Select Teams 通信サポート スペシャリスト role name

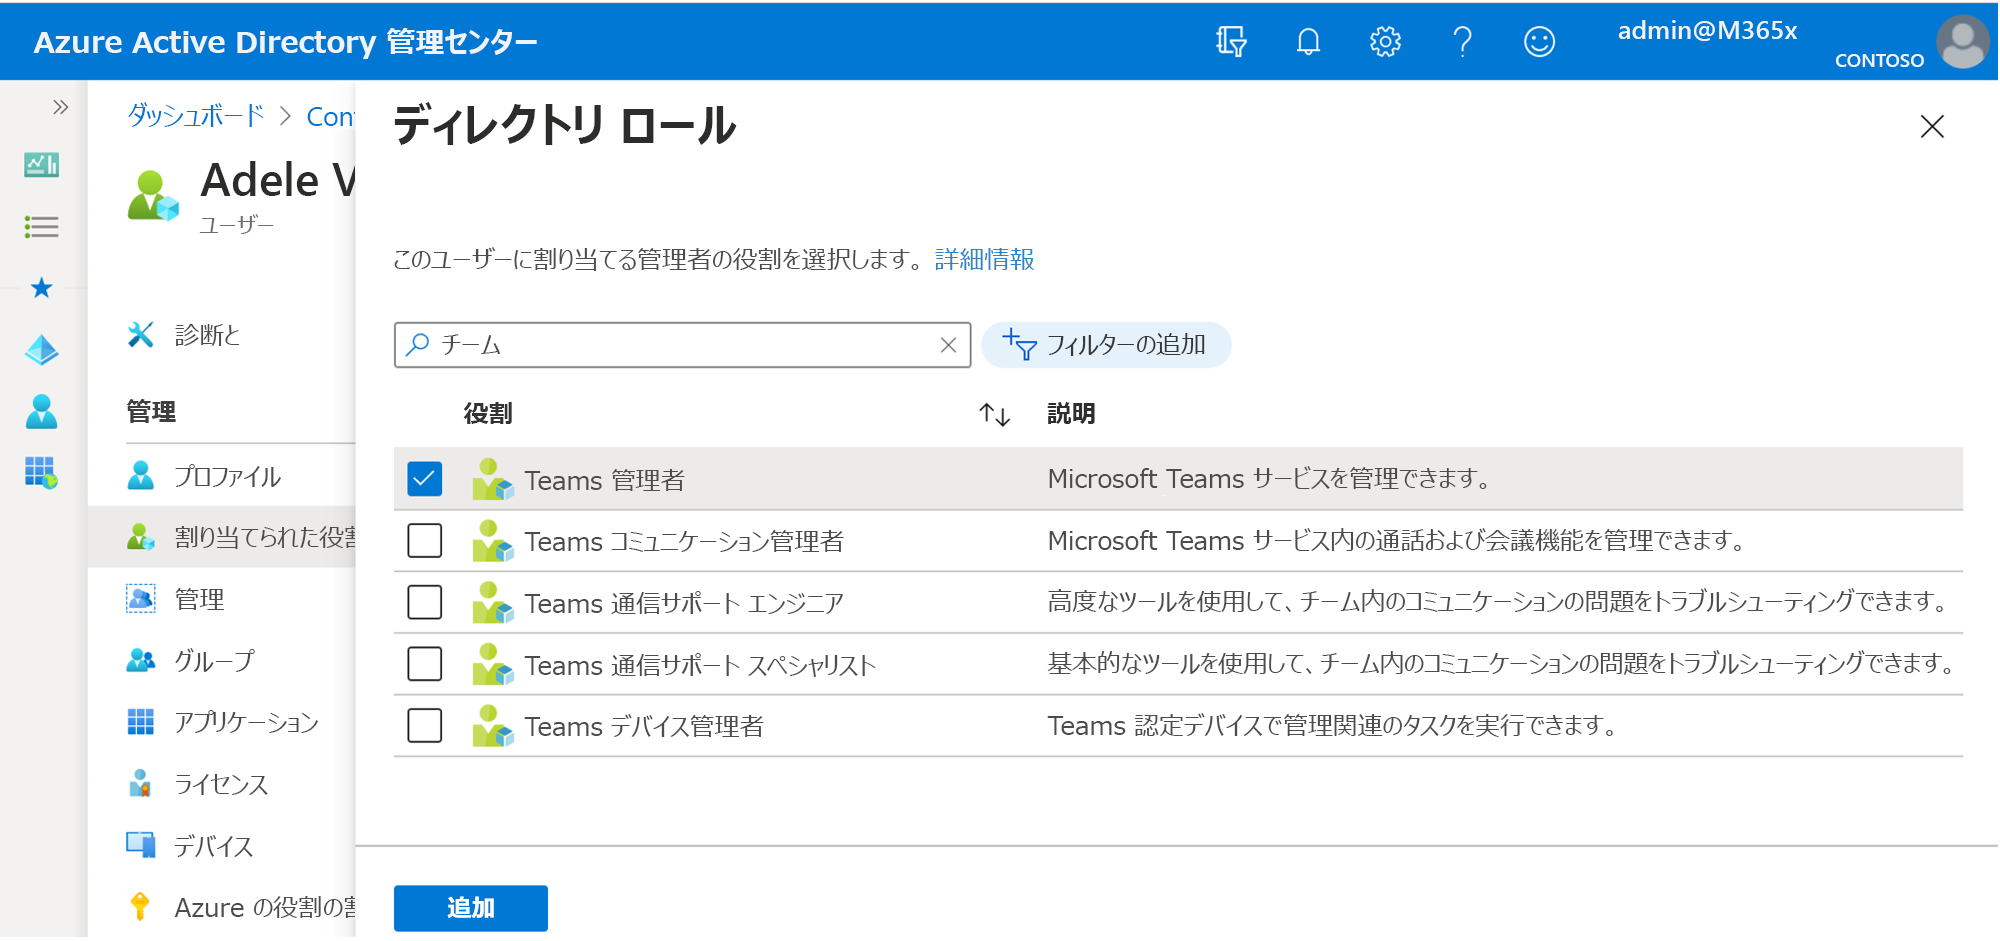pyautogui.click(x=700, y=666)
